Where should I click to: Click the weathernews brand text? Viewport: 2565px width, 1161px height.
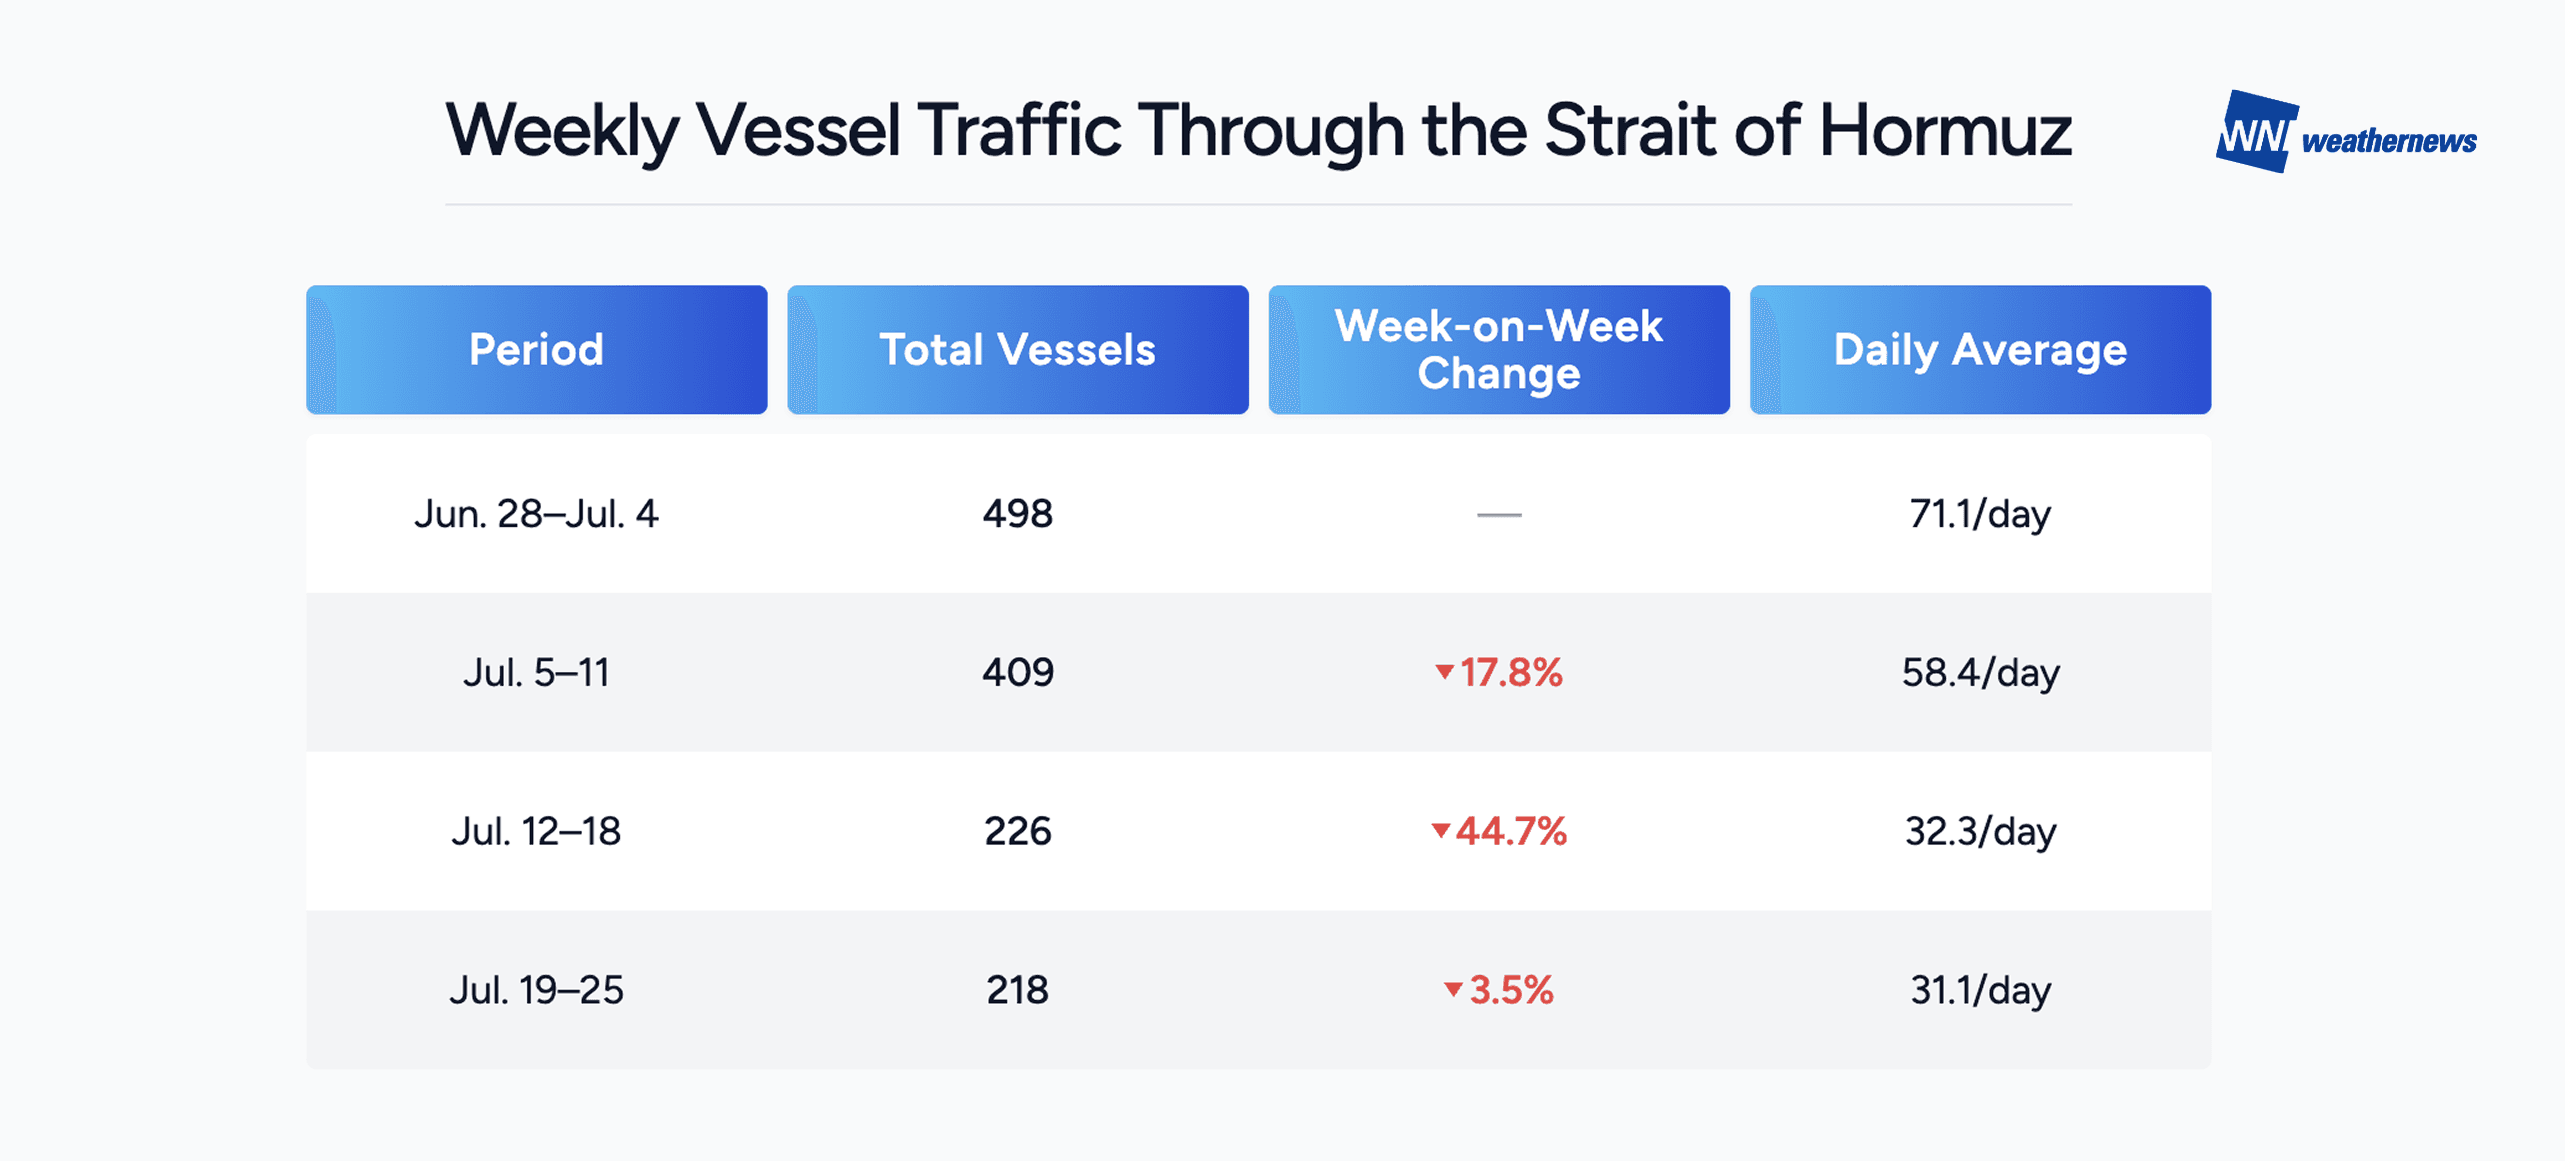point(2389,141)
